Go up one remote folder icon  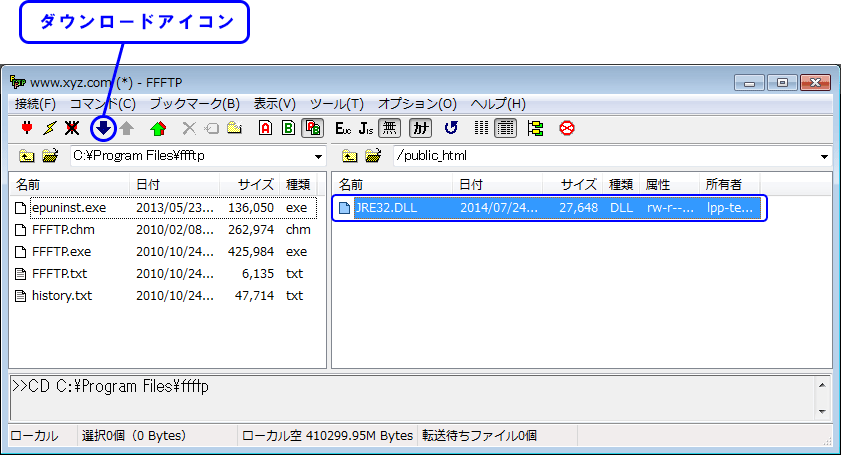click(x=350, y=156)
